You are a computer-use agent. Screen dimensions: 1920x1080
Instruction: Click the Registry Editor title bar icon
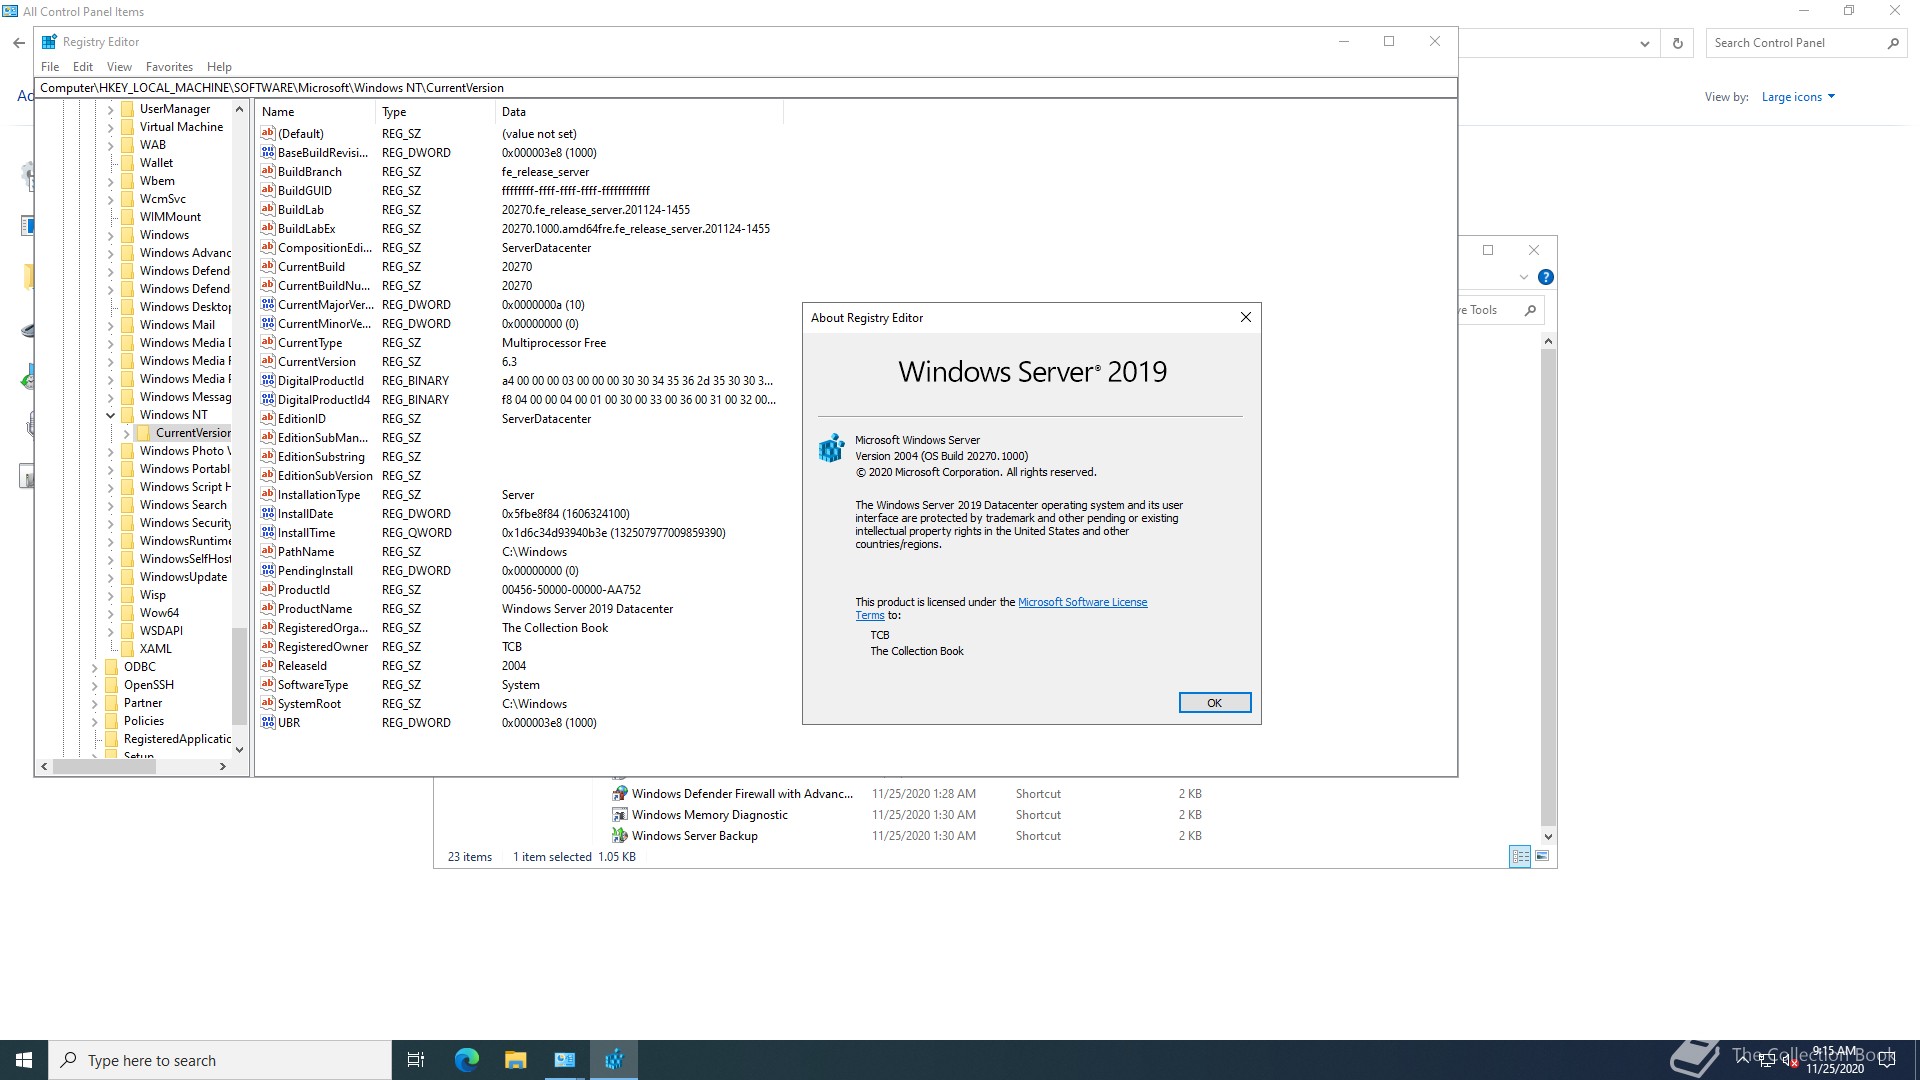click(49, 42)
